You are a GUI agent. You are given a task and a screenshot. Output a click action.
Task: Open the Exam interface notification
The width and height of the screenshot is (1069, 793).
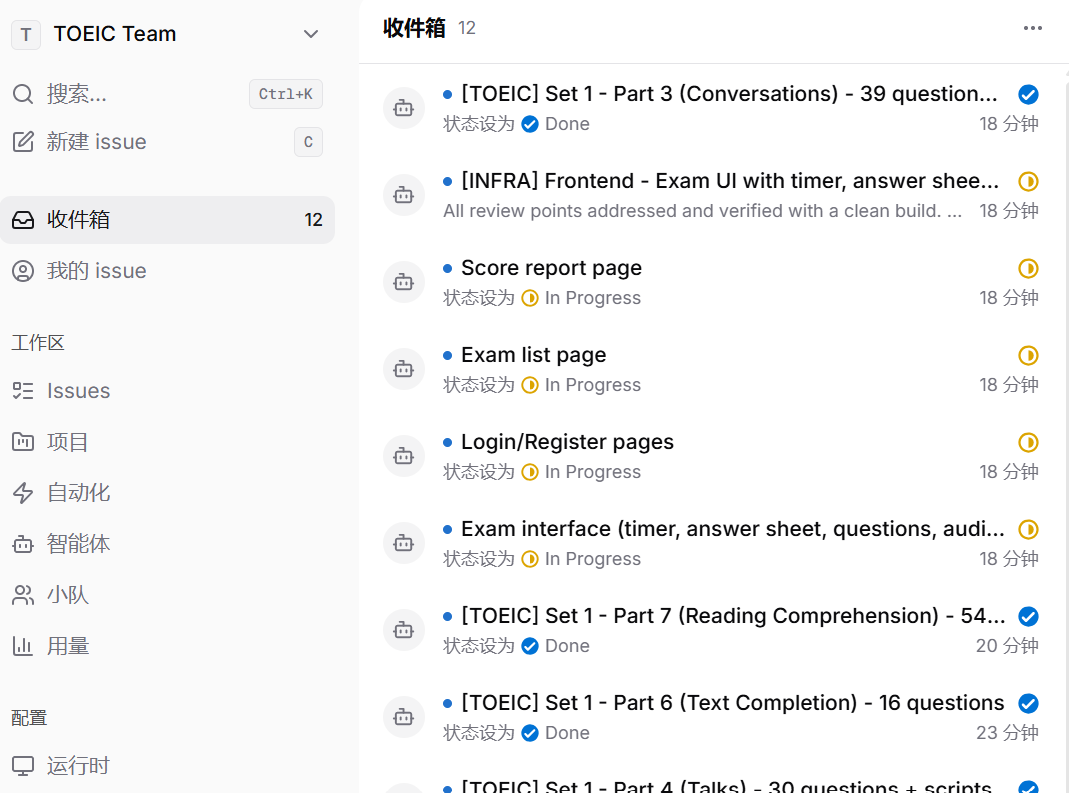712,543
